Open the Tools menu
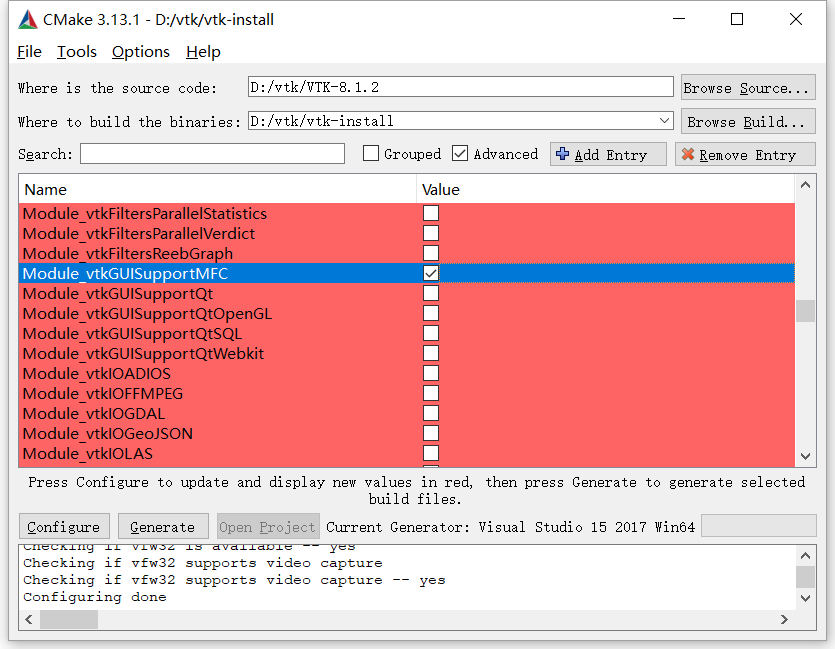Screen dimensions: 835x649 76,51
